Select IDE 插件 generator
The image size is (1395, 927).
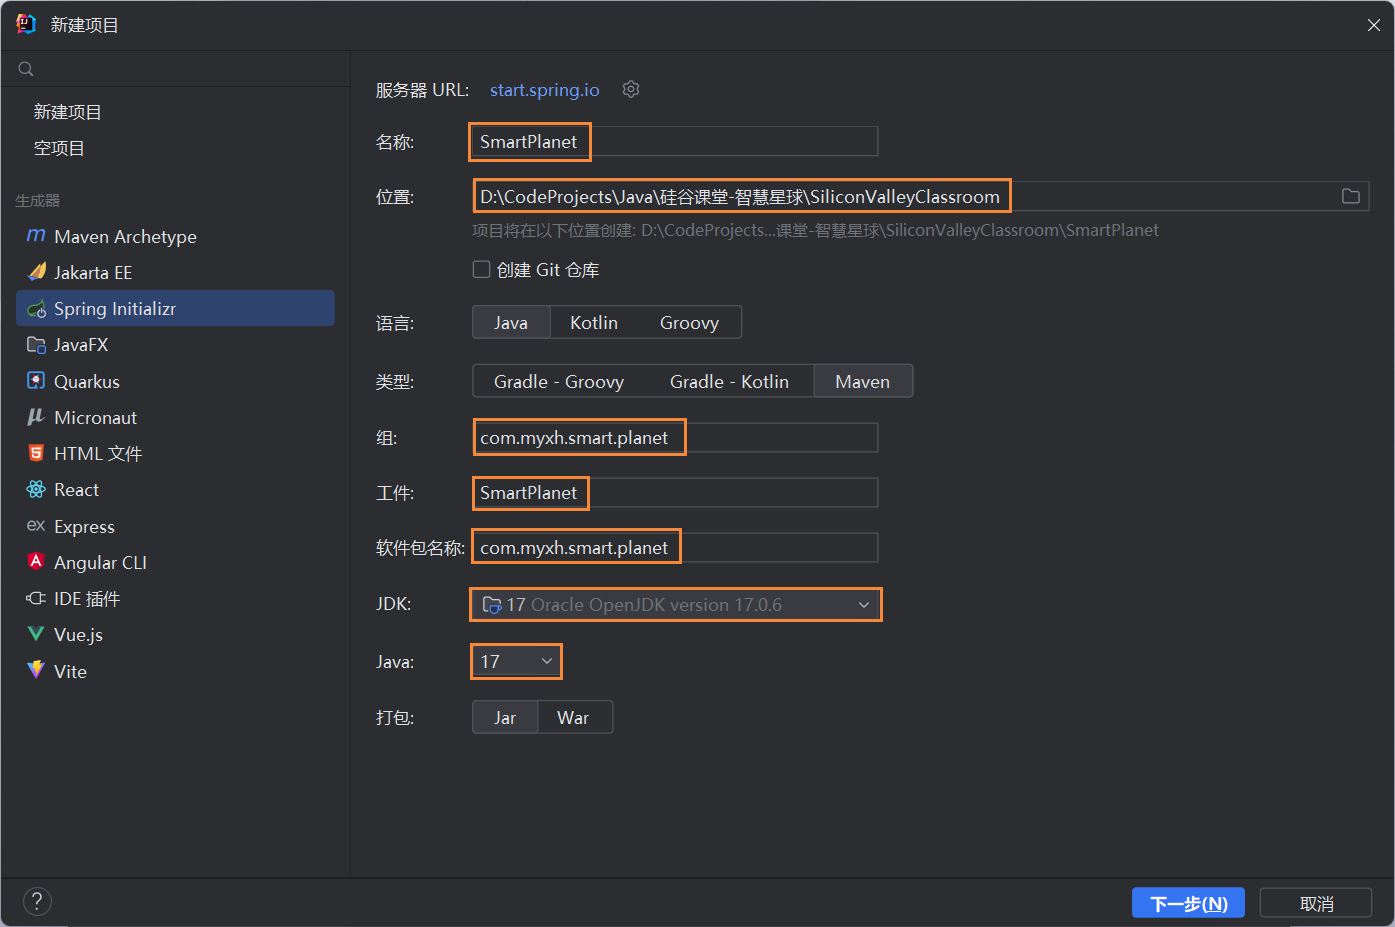click(x=175, y=598)
